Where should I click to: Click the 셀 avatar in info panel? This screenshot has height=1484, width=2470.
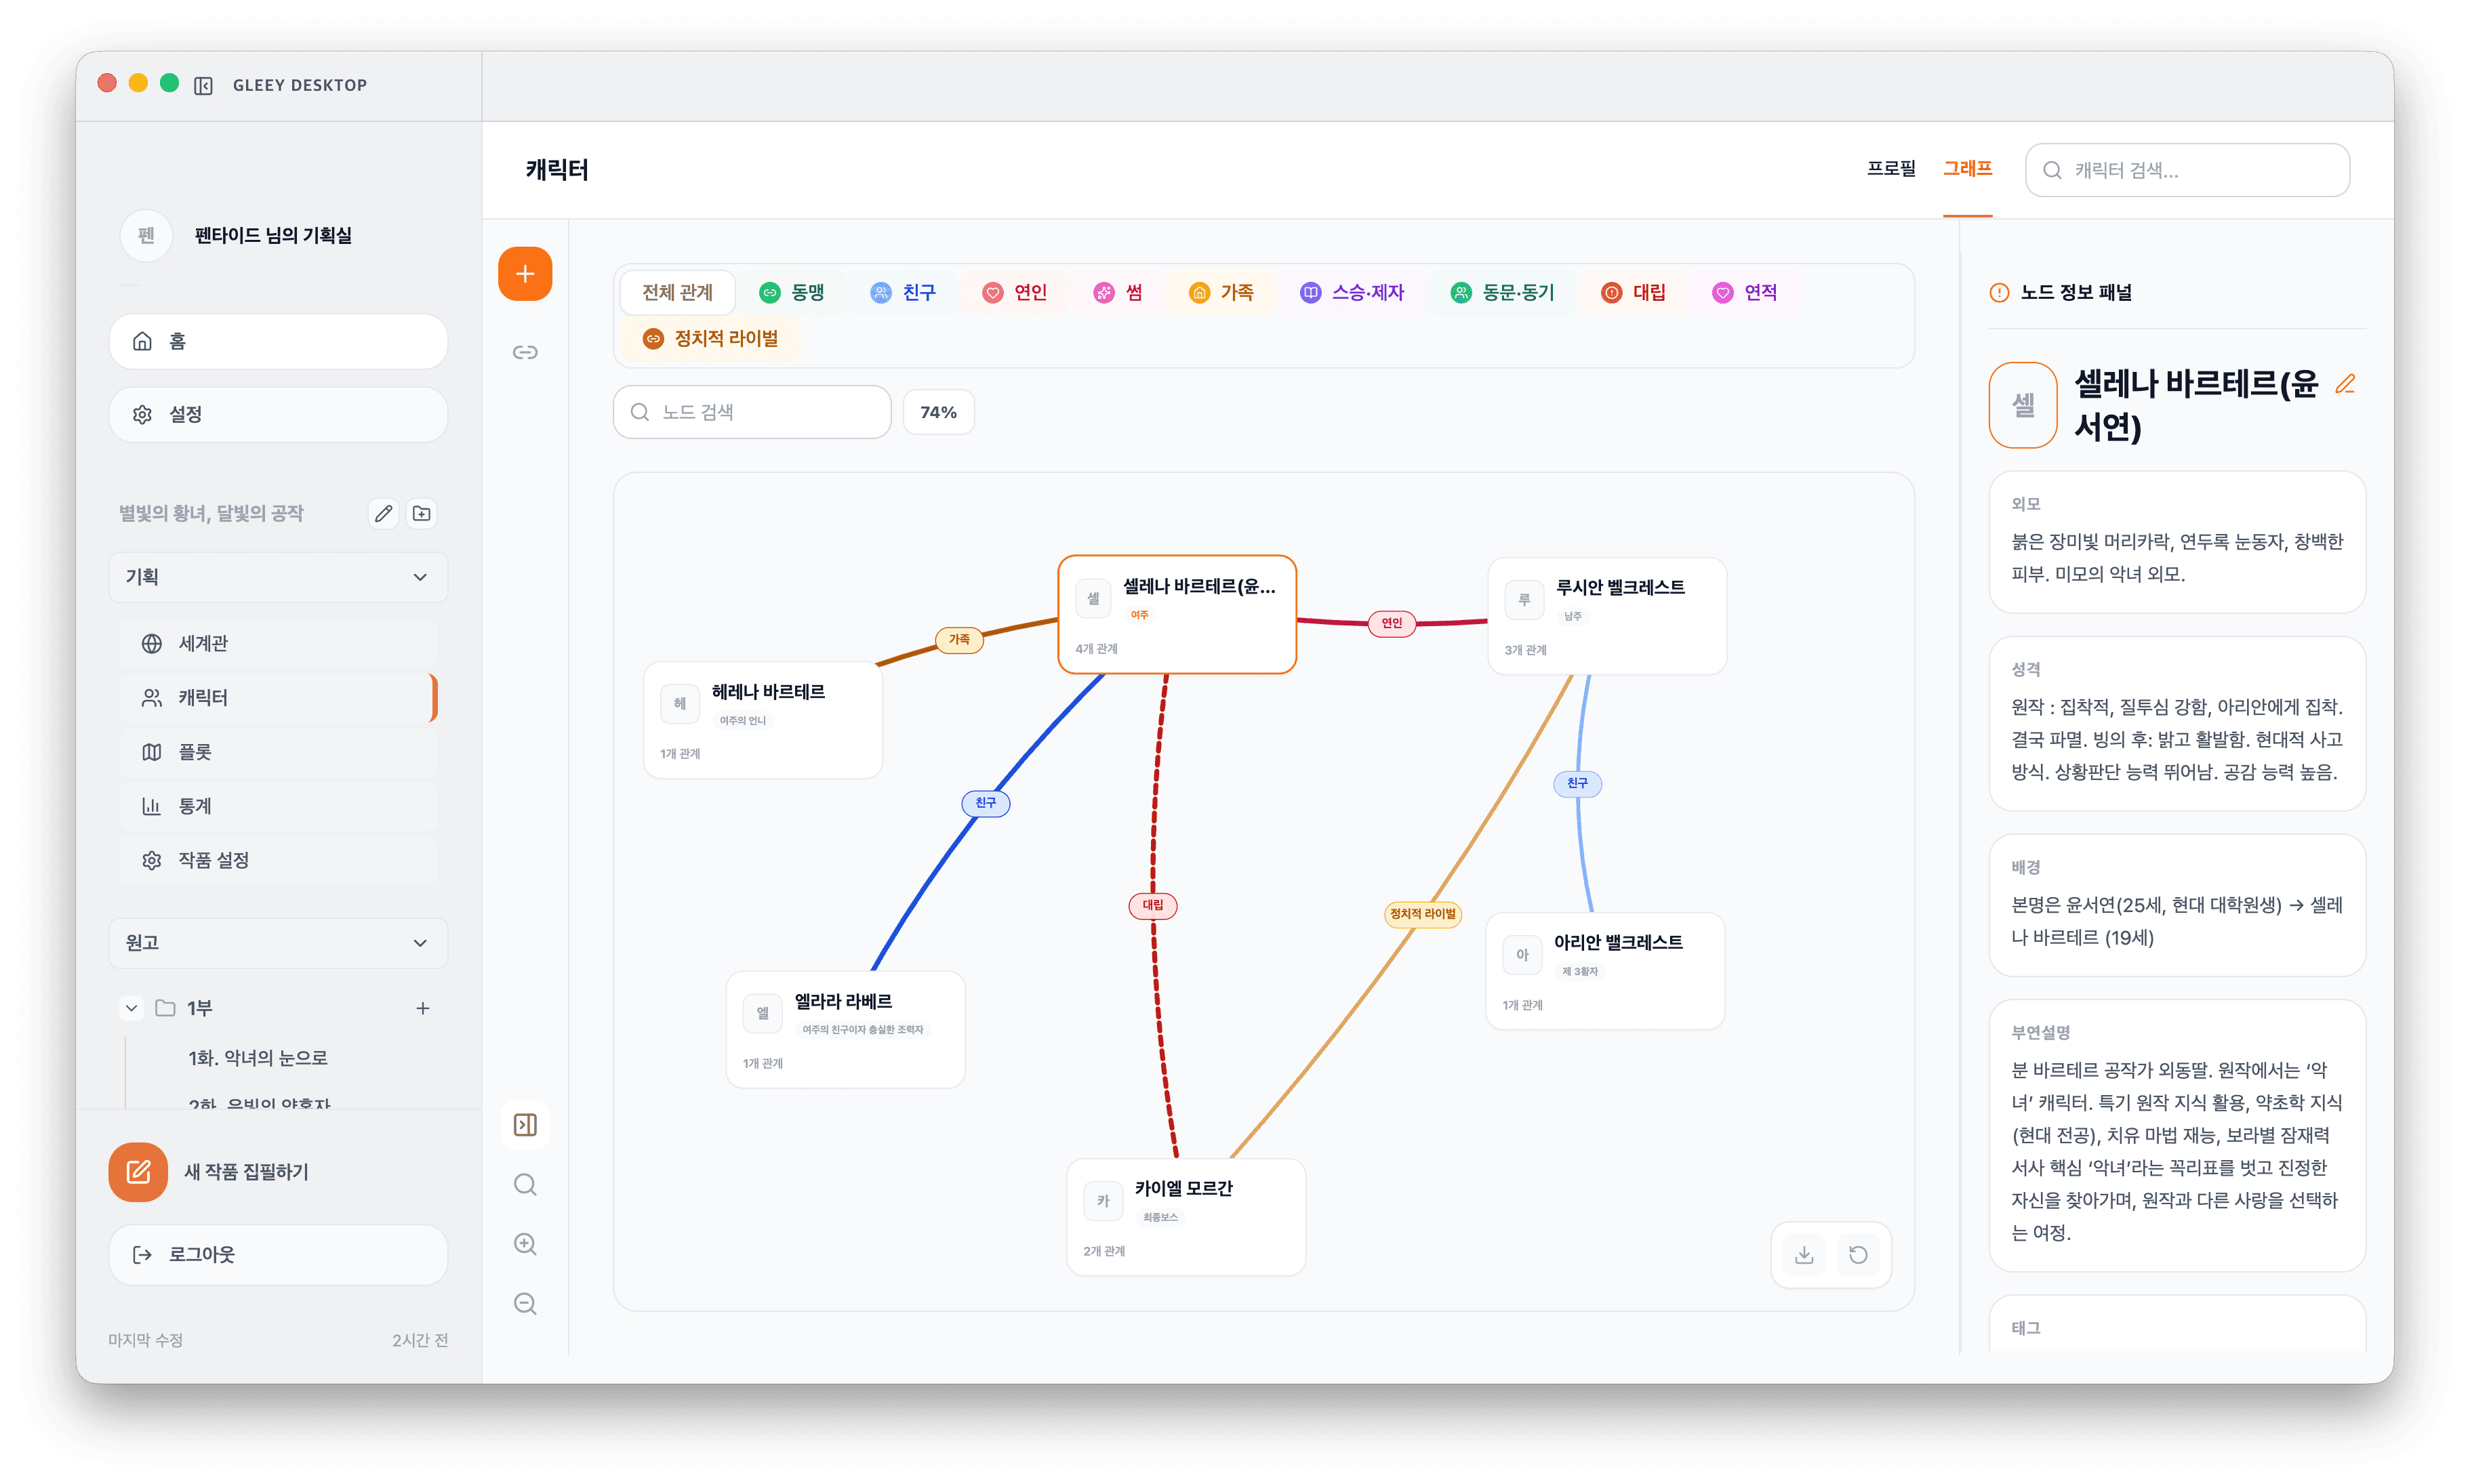[x=2023, y=405]
